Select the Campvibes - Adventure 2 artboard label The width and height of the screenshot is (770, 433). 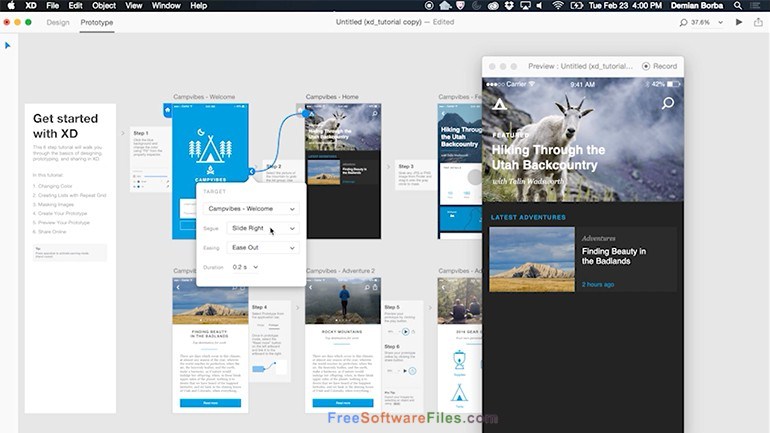pyautogui.click(x=340, y=271)
